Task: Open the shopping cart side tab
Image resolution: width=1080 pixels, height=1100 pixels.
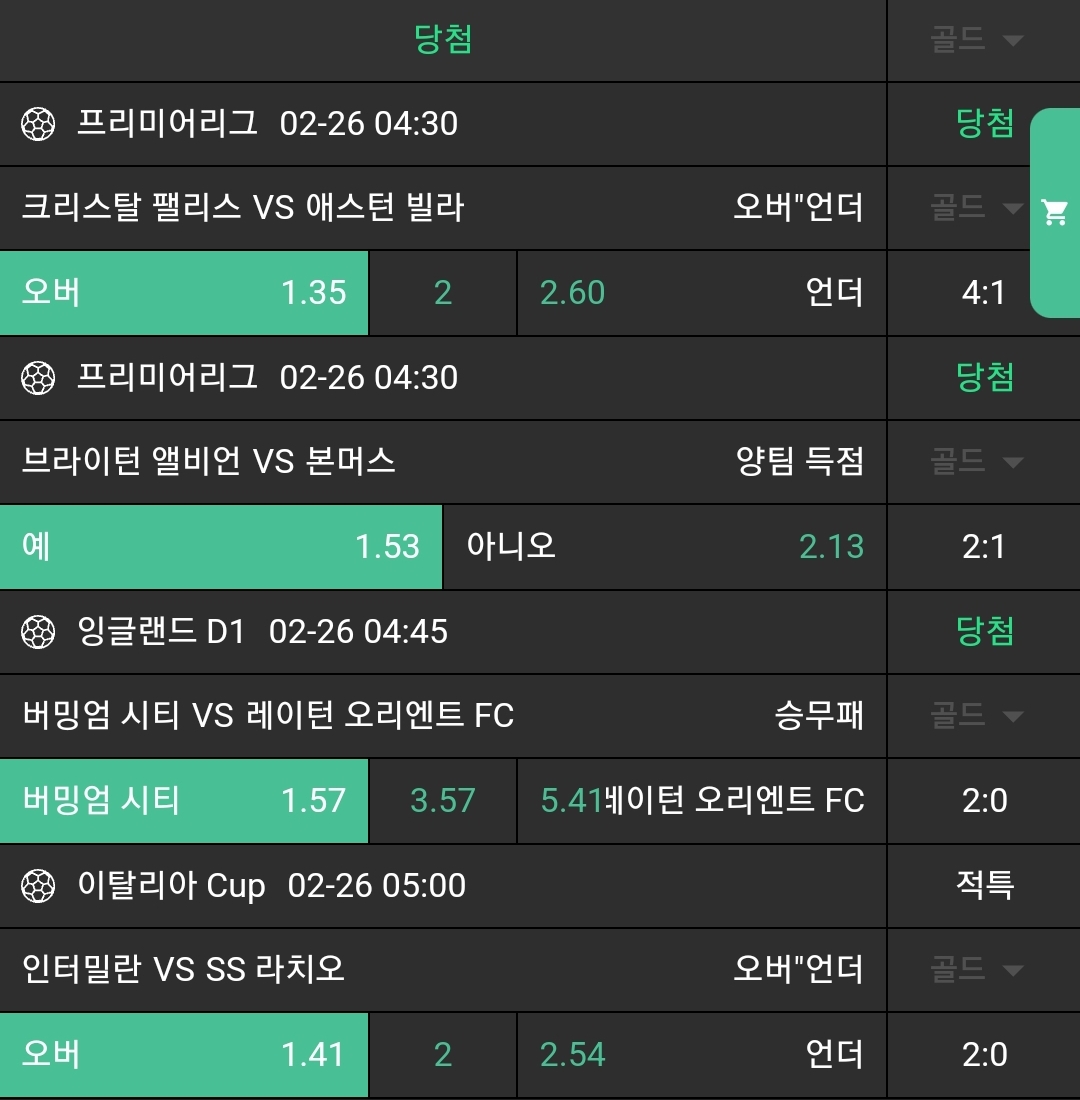Action: 1055,212
